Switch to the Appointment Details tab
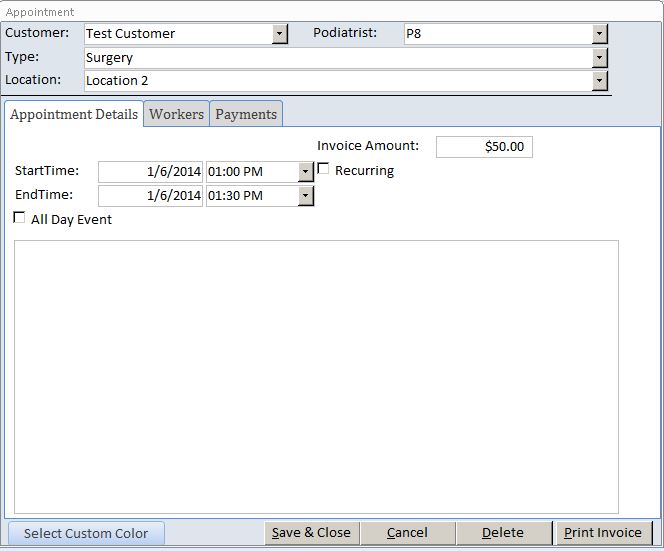664x551 pixels. [x=74, y=114]
